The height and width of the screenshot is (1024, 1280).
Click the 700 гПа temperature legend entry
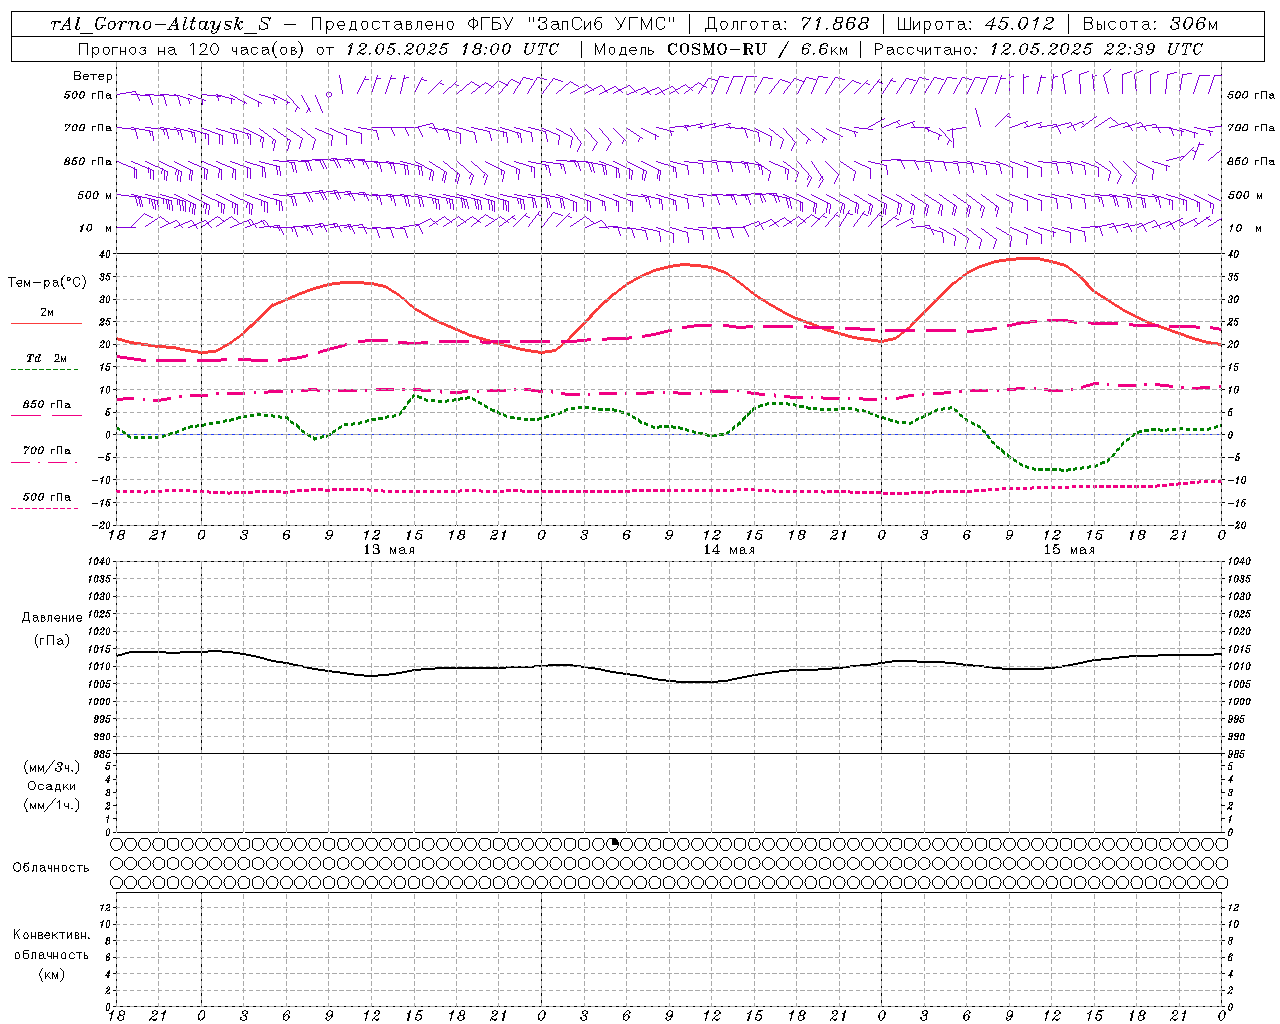[x=46, y=451]
